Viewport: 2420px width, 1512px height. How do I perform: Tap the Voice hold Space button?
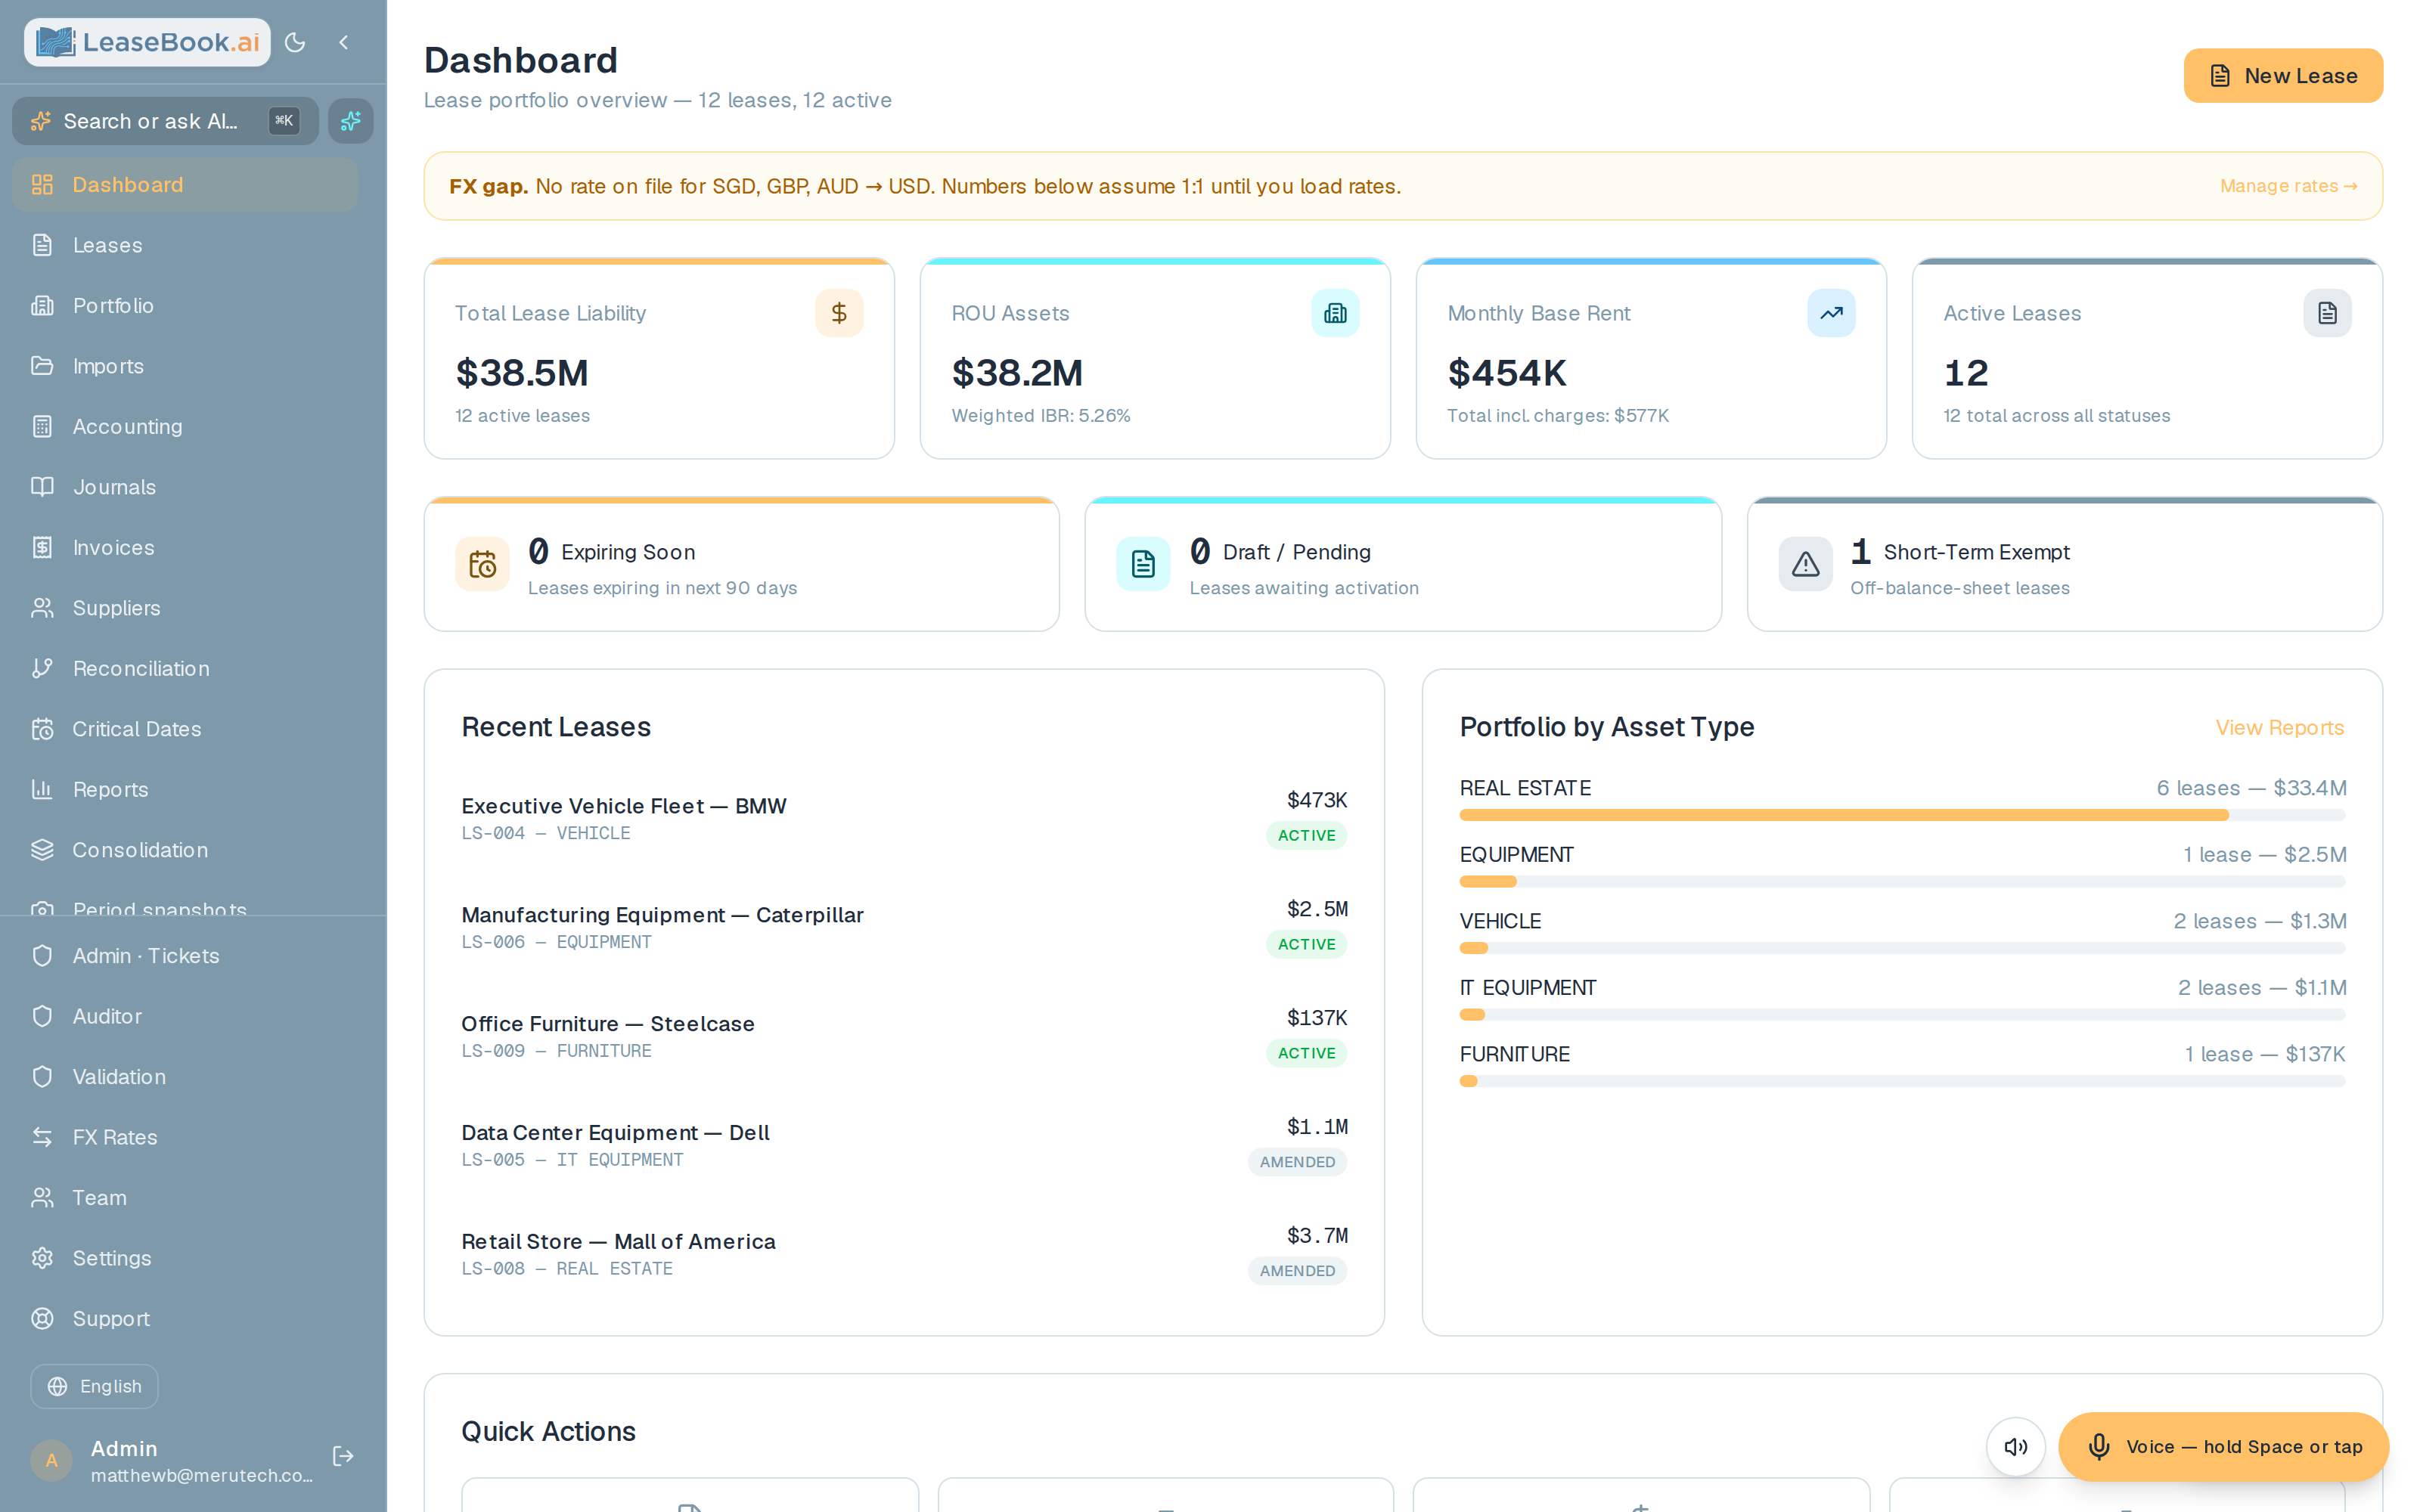point(2223,1447)
